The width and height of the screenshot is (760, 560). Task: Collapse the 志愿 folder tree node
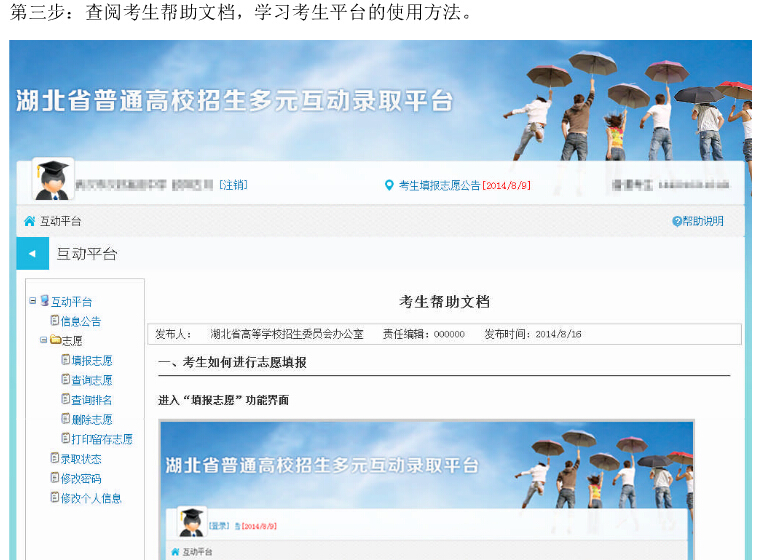point(43,341)
